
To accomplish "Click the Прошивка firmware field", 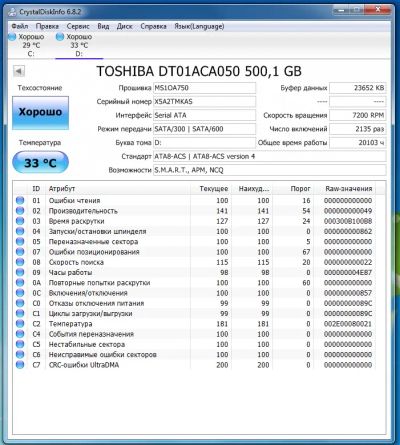I will pyautogui.click(x=204, y=88).
